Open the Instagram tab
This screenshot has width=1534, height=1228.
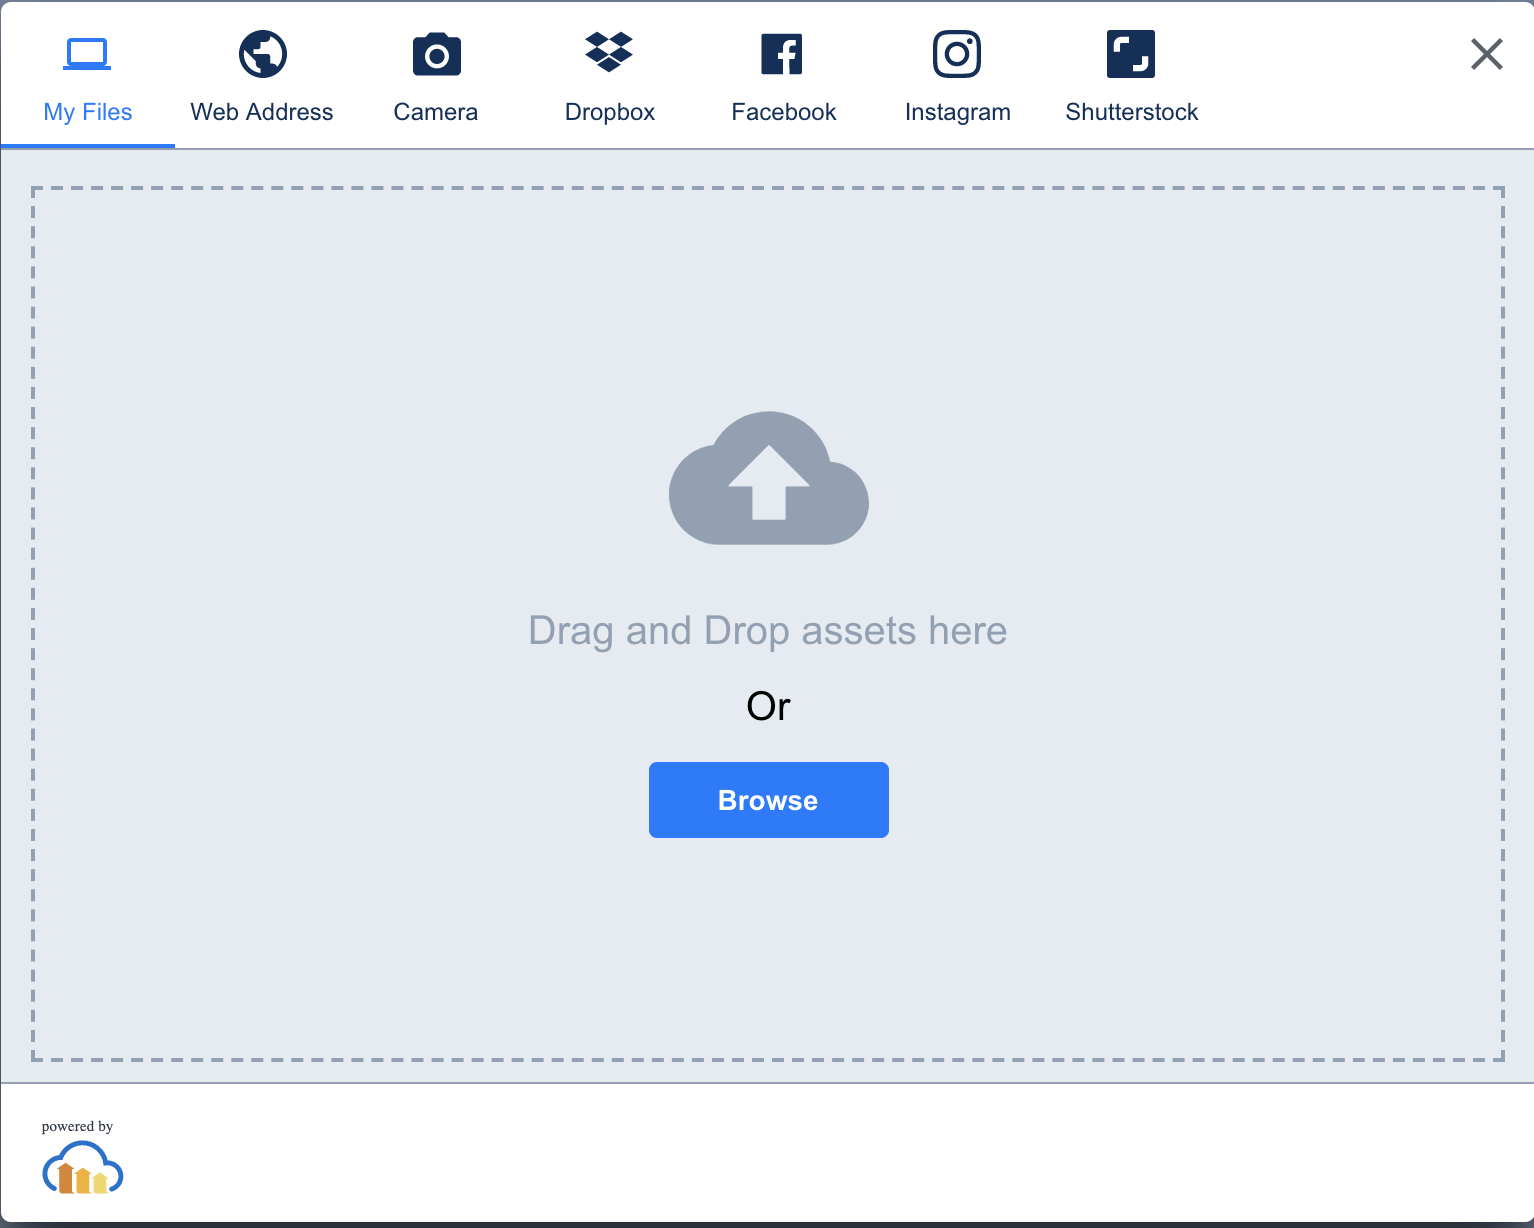tap(957, 111)
